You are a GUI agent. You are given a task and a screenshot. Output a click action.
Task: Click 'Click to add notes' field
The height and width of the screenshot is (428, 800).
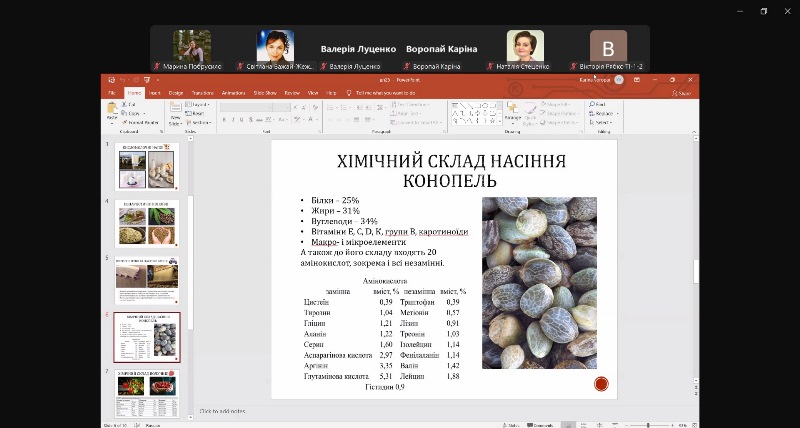(222, 411)
